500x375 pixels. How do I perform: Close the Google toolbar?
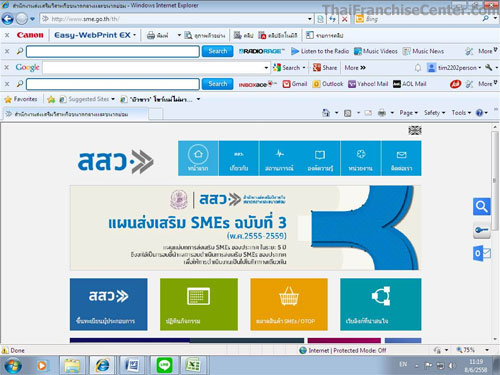coord(7,68)
